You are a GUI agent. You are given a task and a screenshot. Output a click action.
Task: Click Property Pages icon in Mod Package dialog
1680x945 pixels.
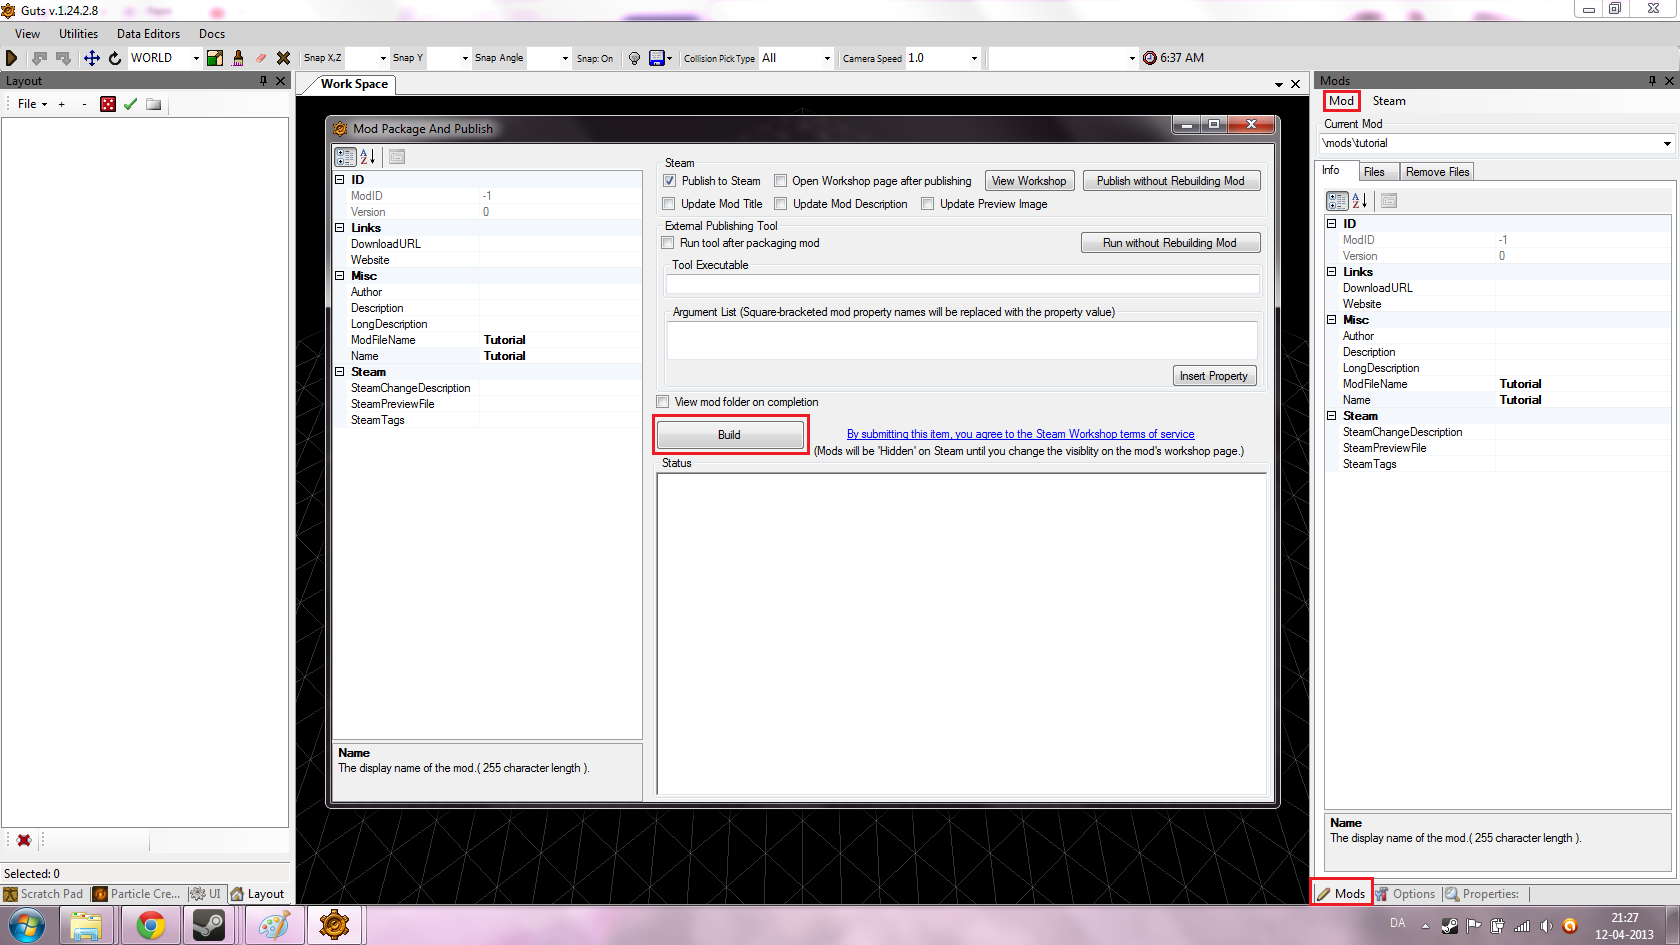(397, 157)
